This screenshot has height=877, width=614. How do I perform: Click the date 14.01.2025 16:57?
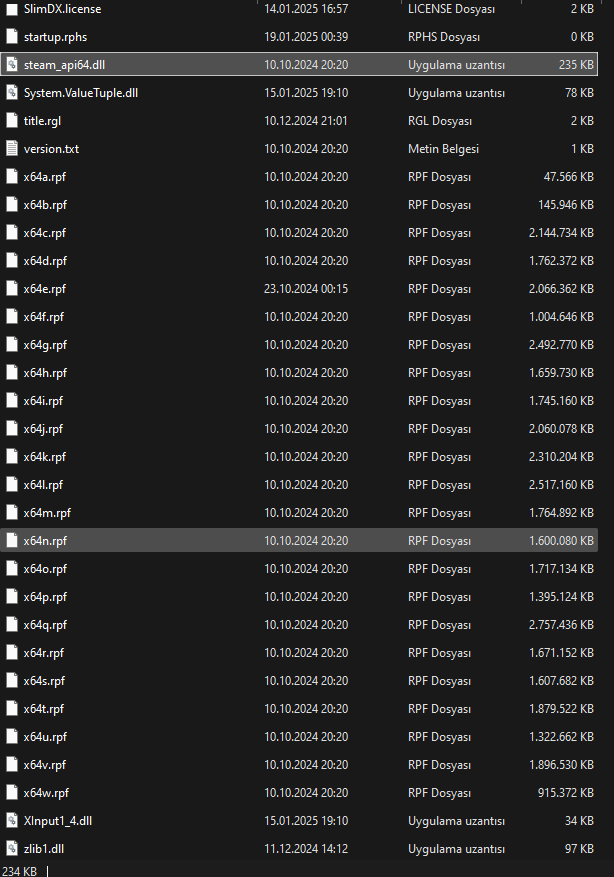pyautogui.click(x=306, y=9)
